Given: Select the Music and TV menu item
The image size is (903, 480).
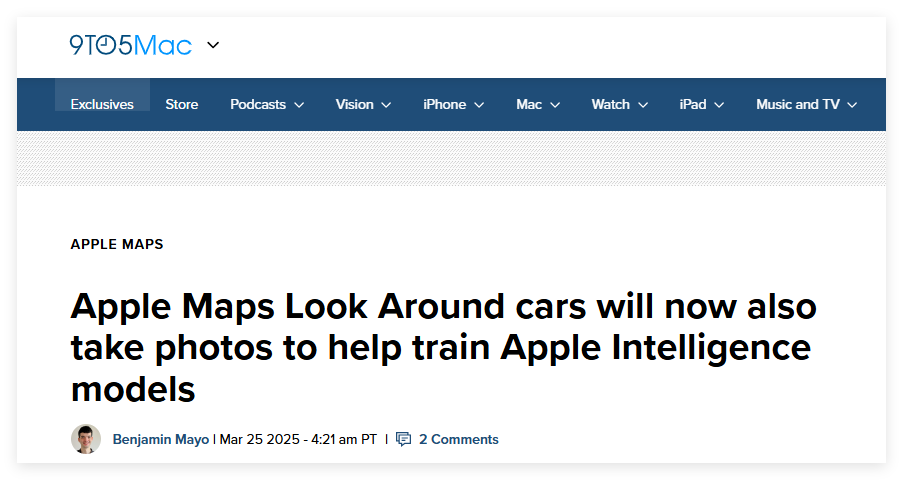Looking at the screenshot, I should click(x=797, y=104).
